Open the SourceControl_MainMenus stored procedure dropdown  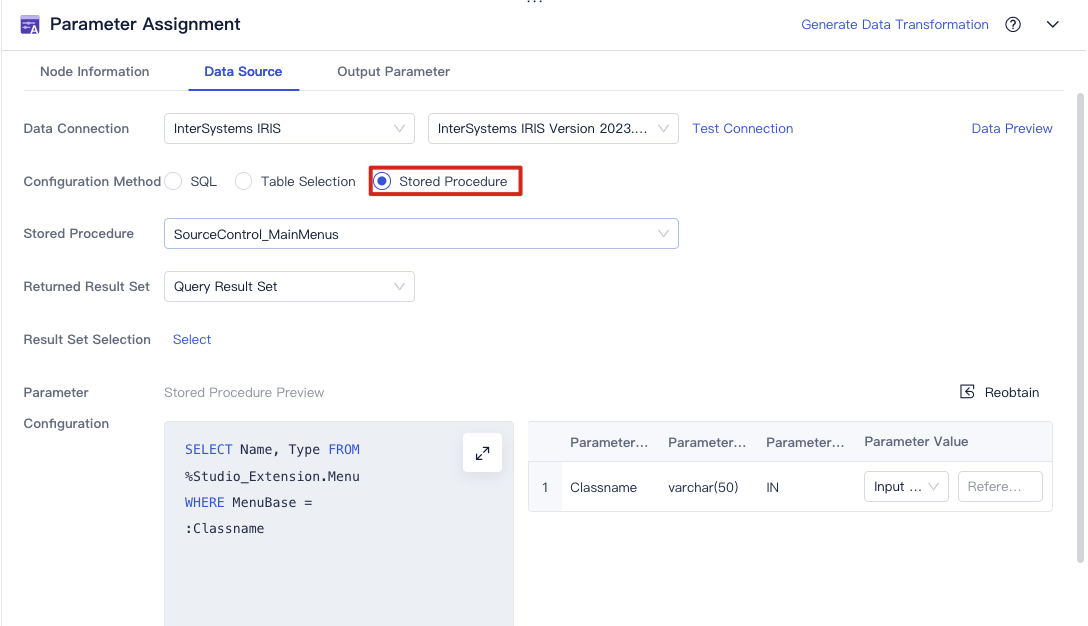click(x=421, y=234)
